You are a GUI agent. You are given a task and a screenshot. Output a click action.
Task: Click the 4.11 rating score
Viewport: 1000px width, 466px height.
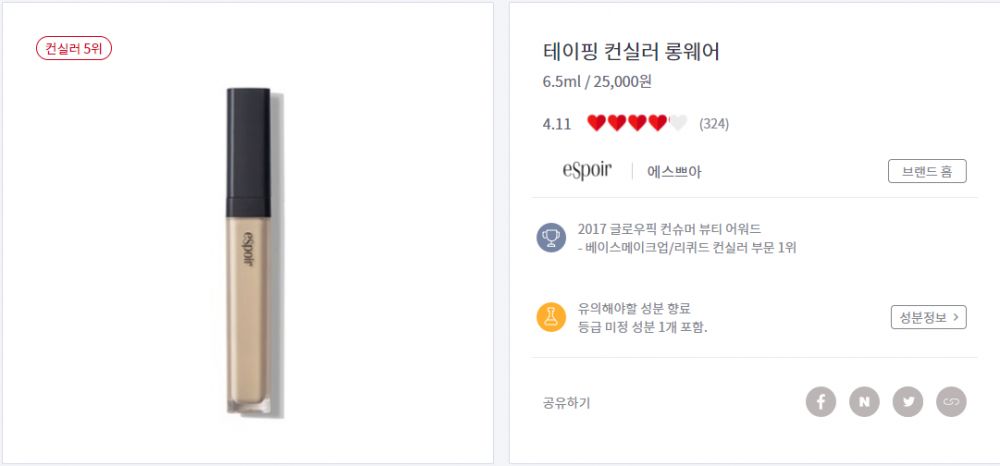click(x=557, y=124)
